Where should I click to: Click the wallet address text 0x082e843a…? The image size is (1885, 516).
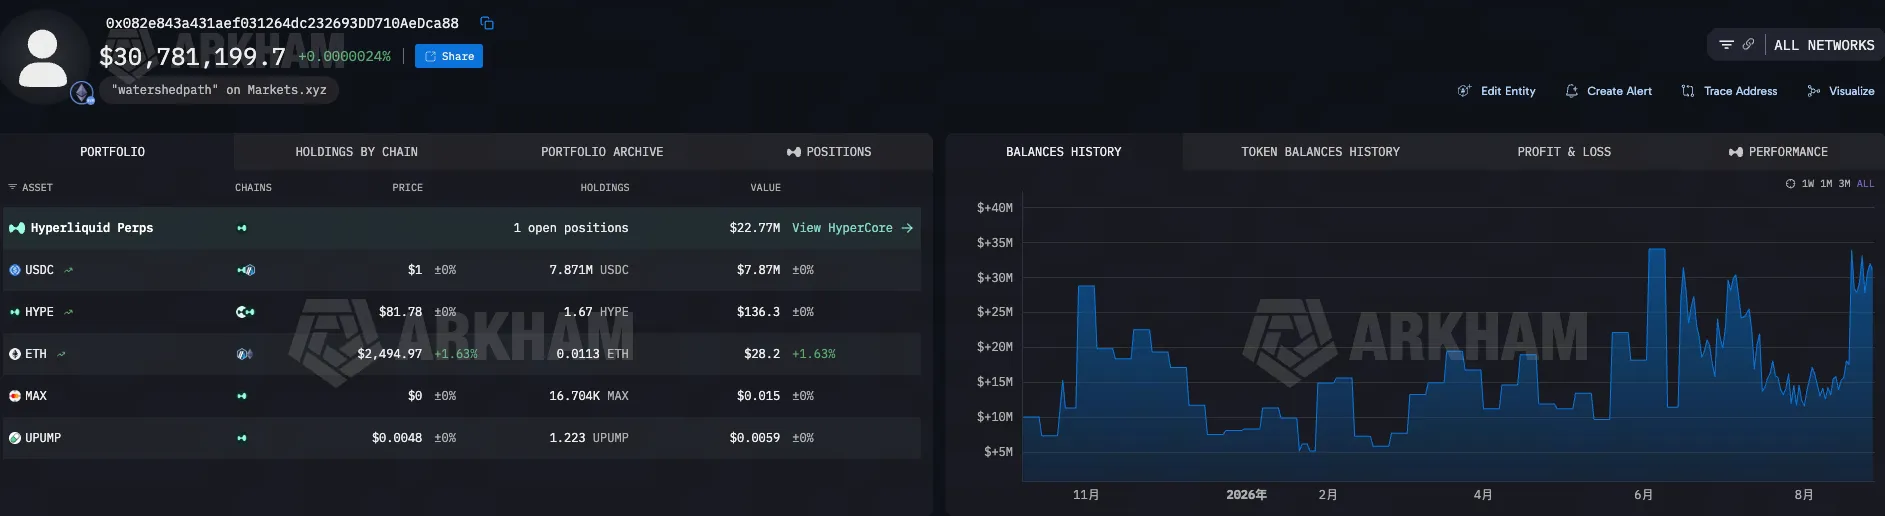coord(282,23)
